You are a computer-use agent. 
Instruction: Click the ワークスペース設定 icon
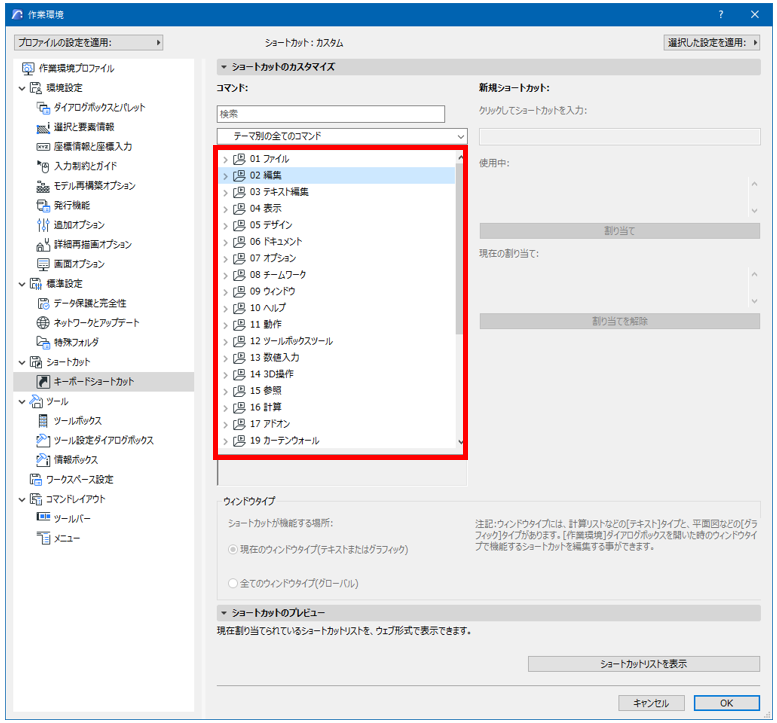(x=36, y=480)
